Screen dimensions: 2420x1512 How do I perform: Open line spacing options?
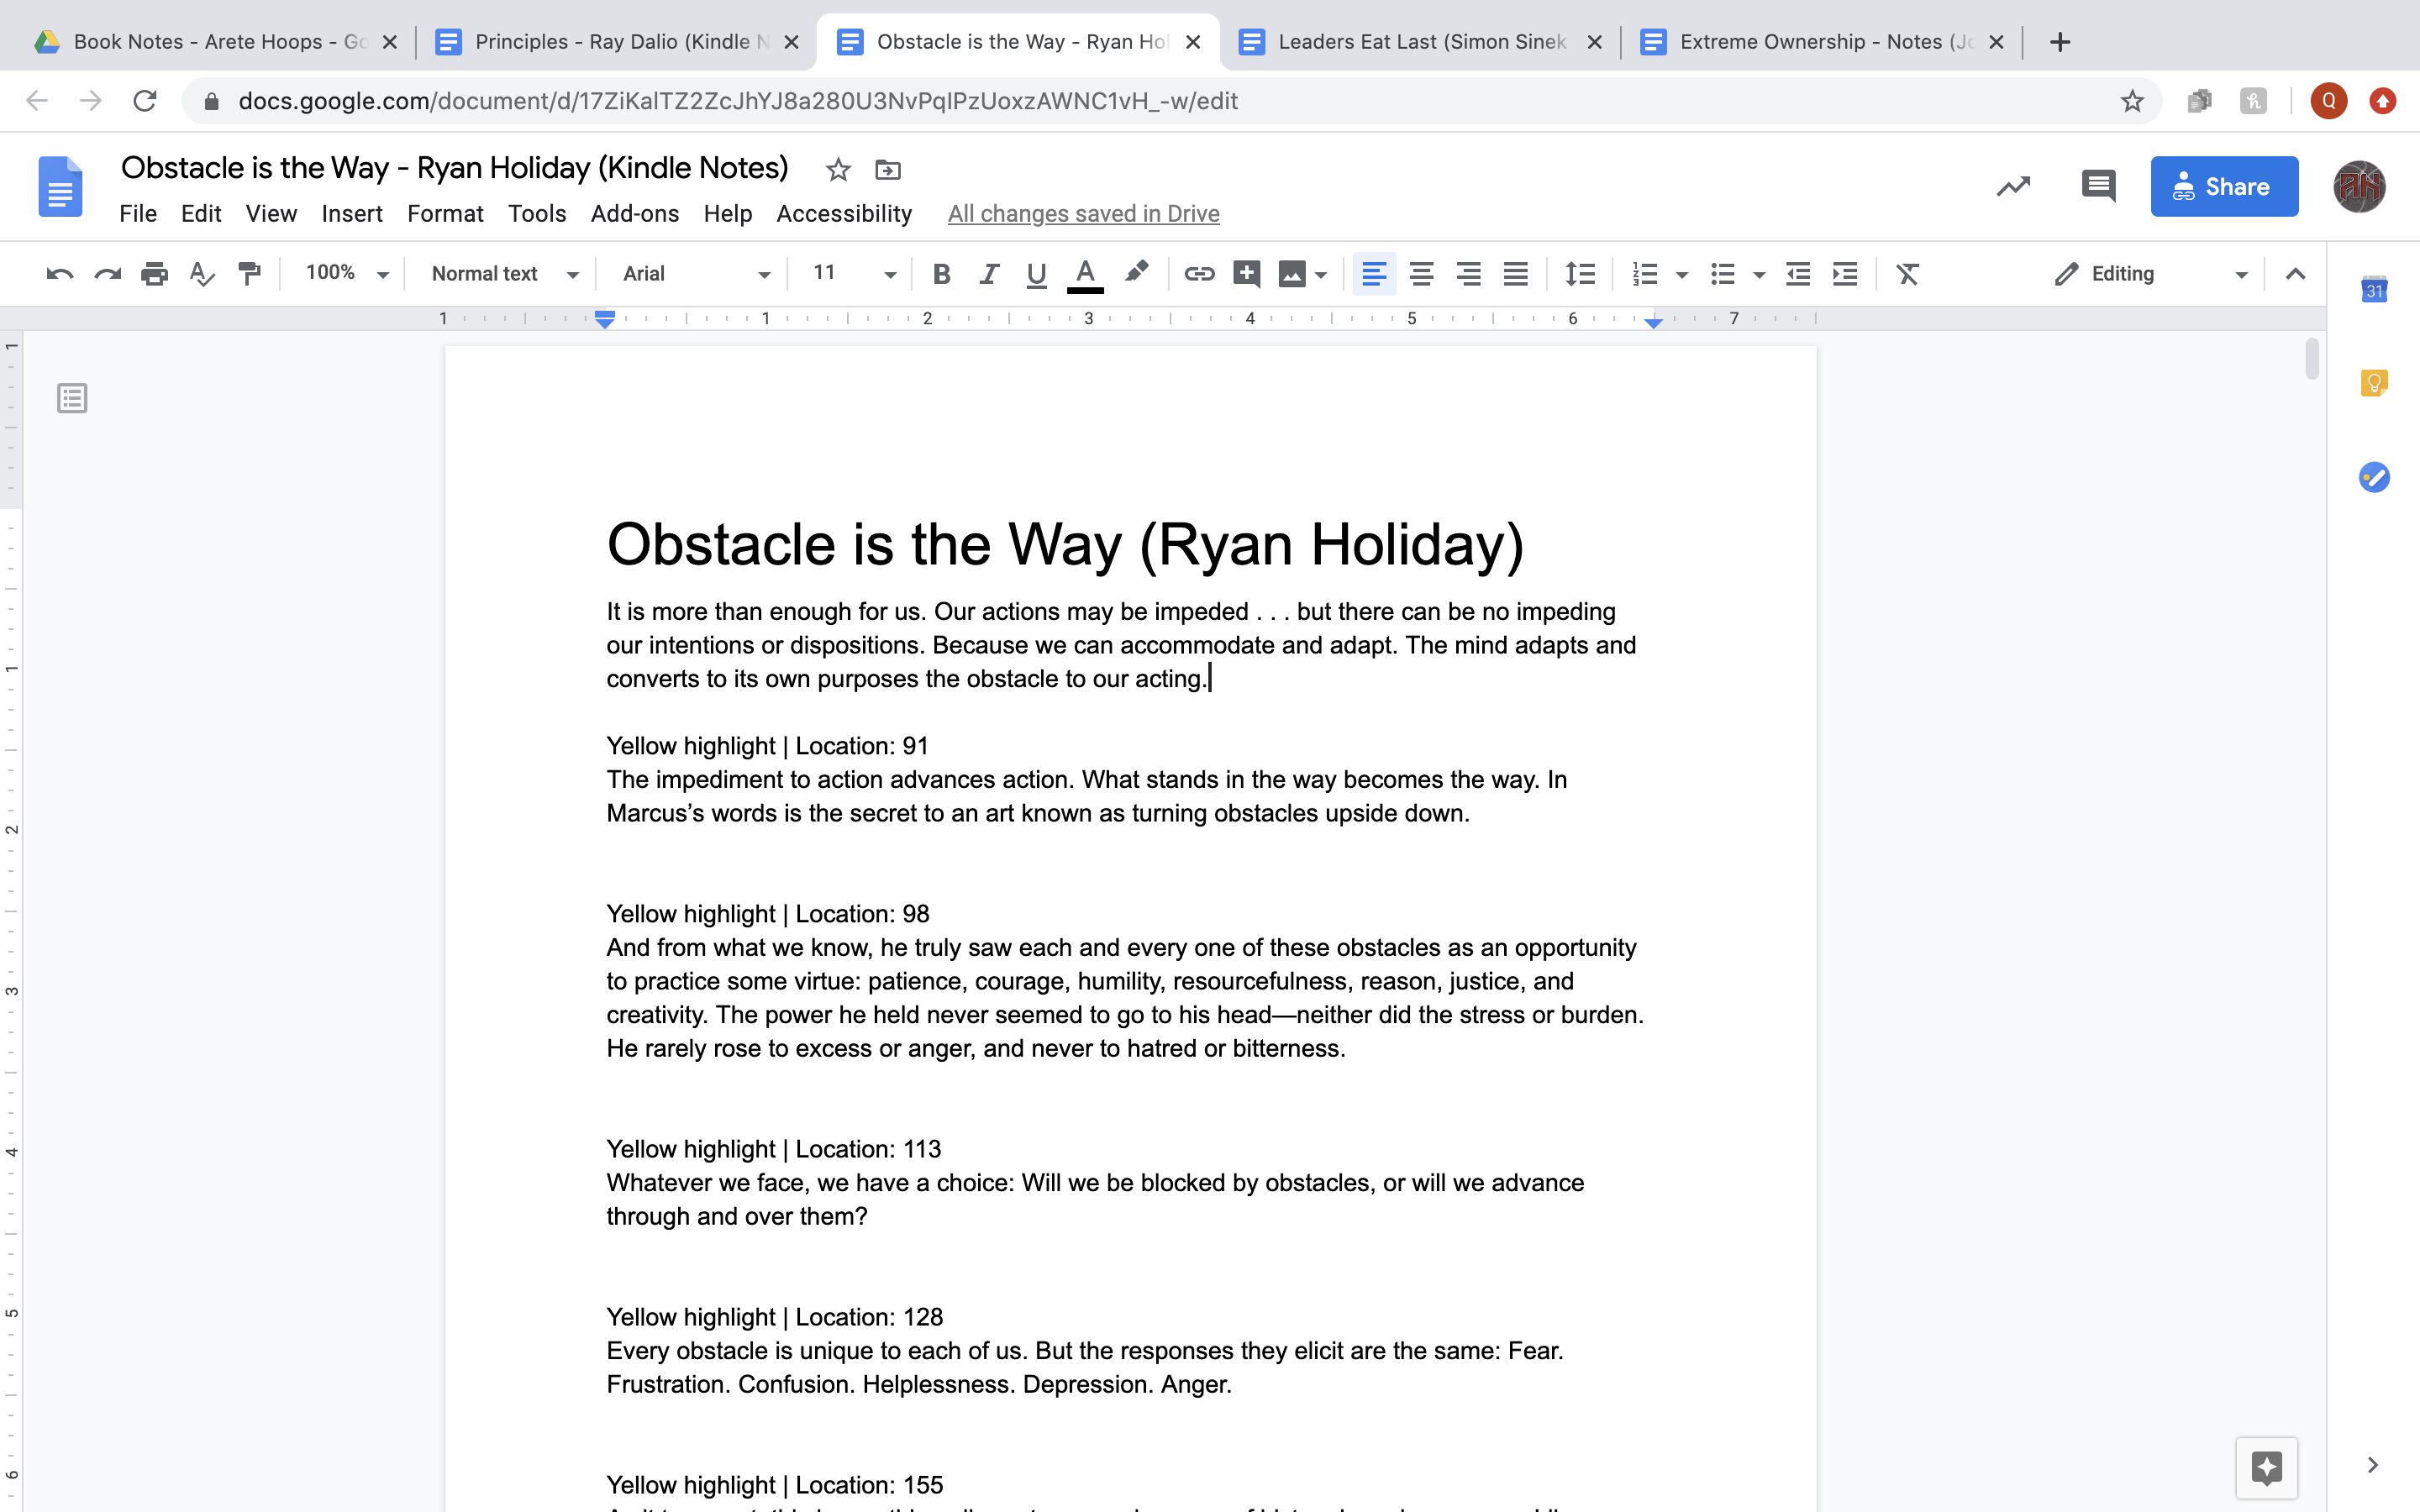(1580, 274)
